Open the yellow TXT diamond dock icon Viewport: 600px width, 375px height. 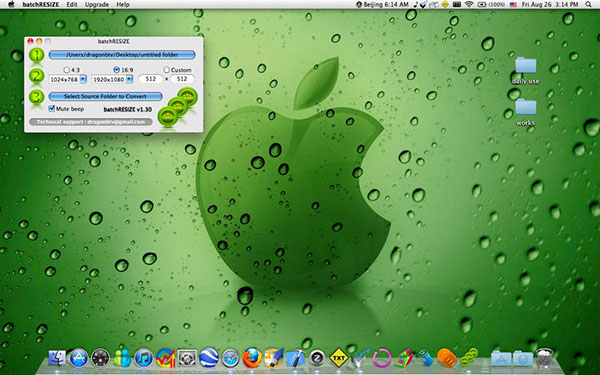tap(339, 358)
